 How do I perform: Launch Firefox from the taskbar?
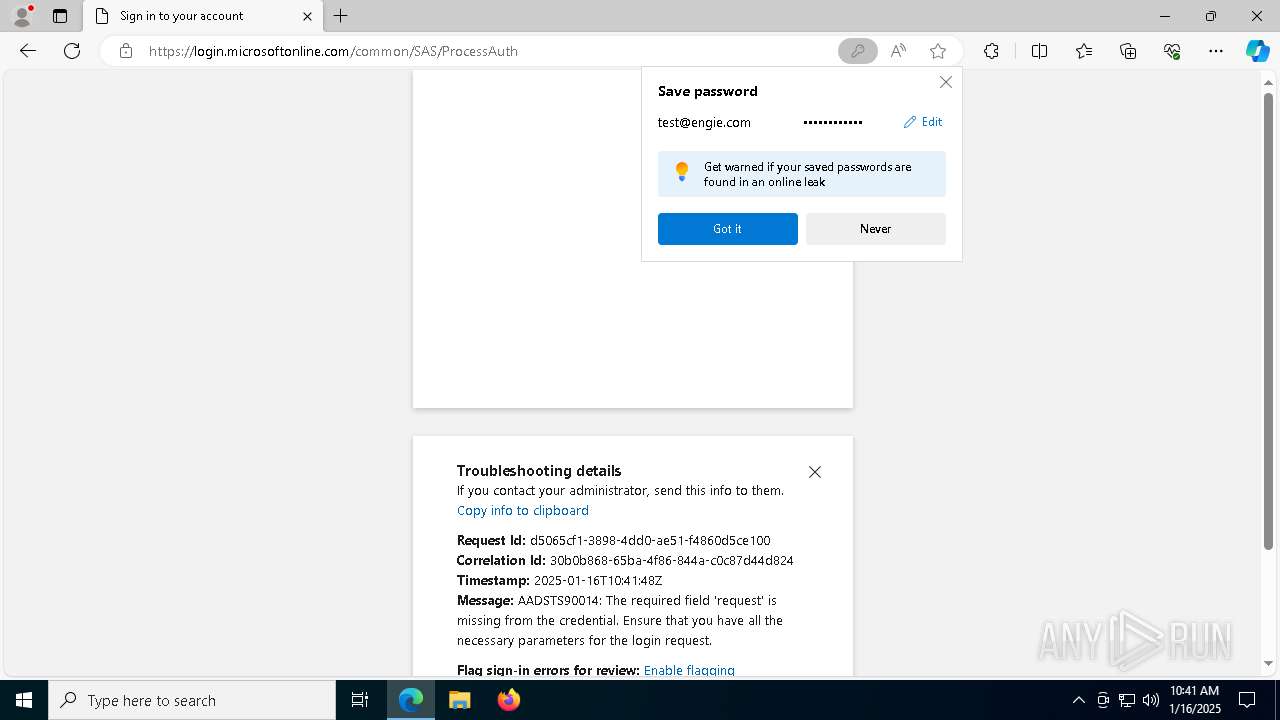coord(508,700)
